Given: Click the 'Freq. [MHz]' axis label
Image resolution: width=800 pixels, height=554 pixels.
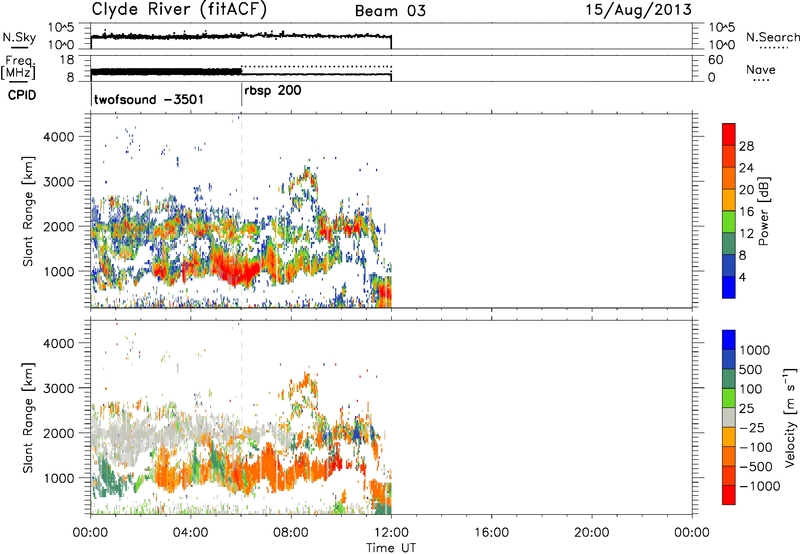Looking at the screenshot, I should coord(18,67).
